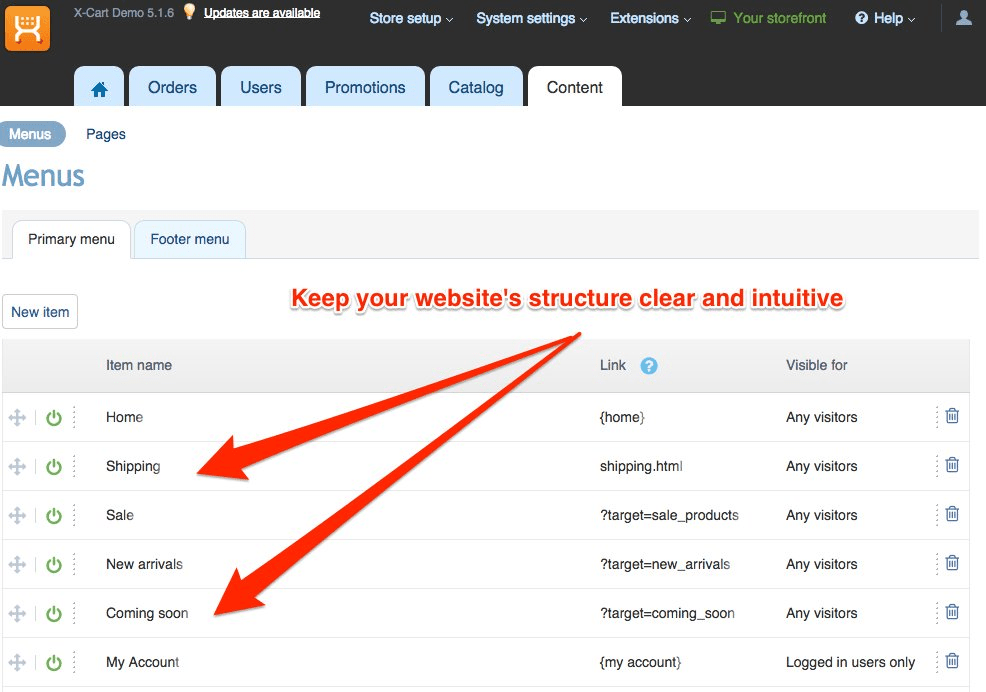Disable the Sale menu item power toggle
The width and height of the screenshot is (986, 692).
tap(53, 515)
